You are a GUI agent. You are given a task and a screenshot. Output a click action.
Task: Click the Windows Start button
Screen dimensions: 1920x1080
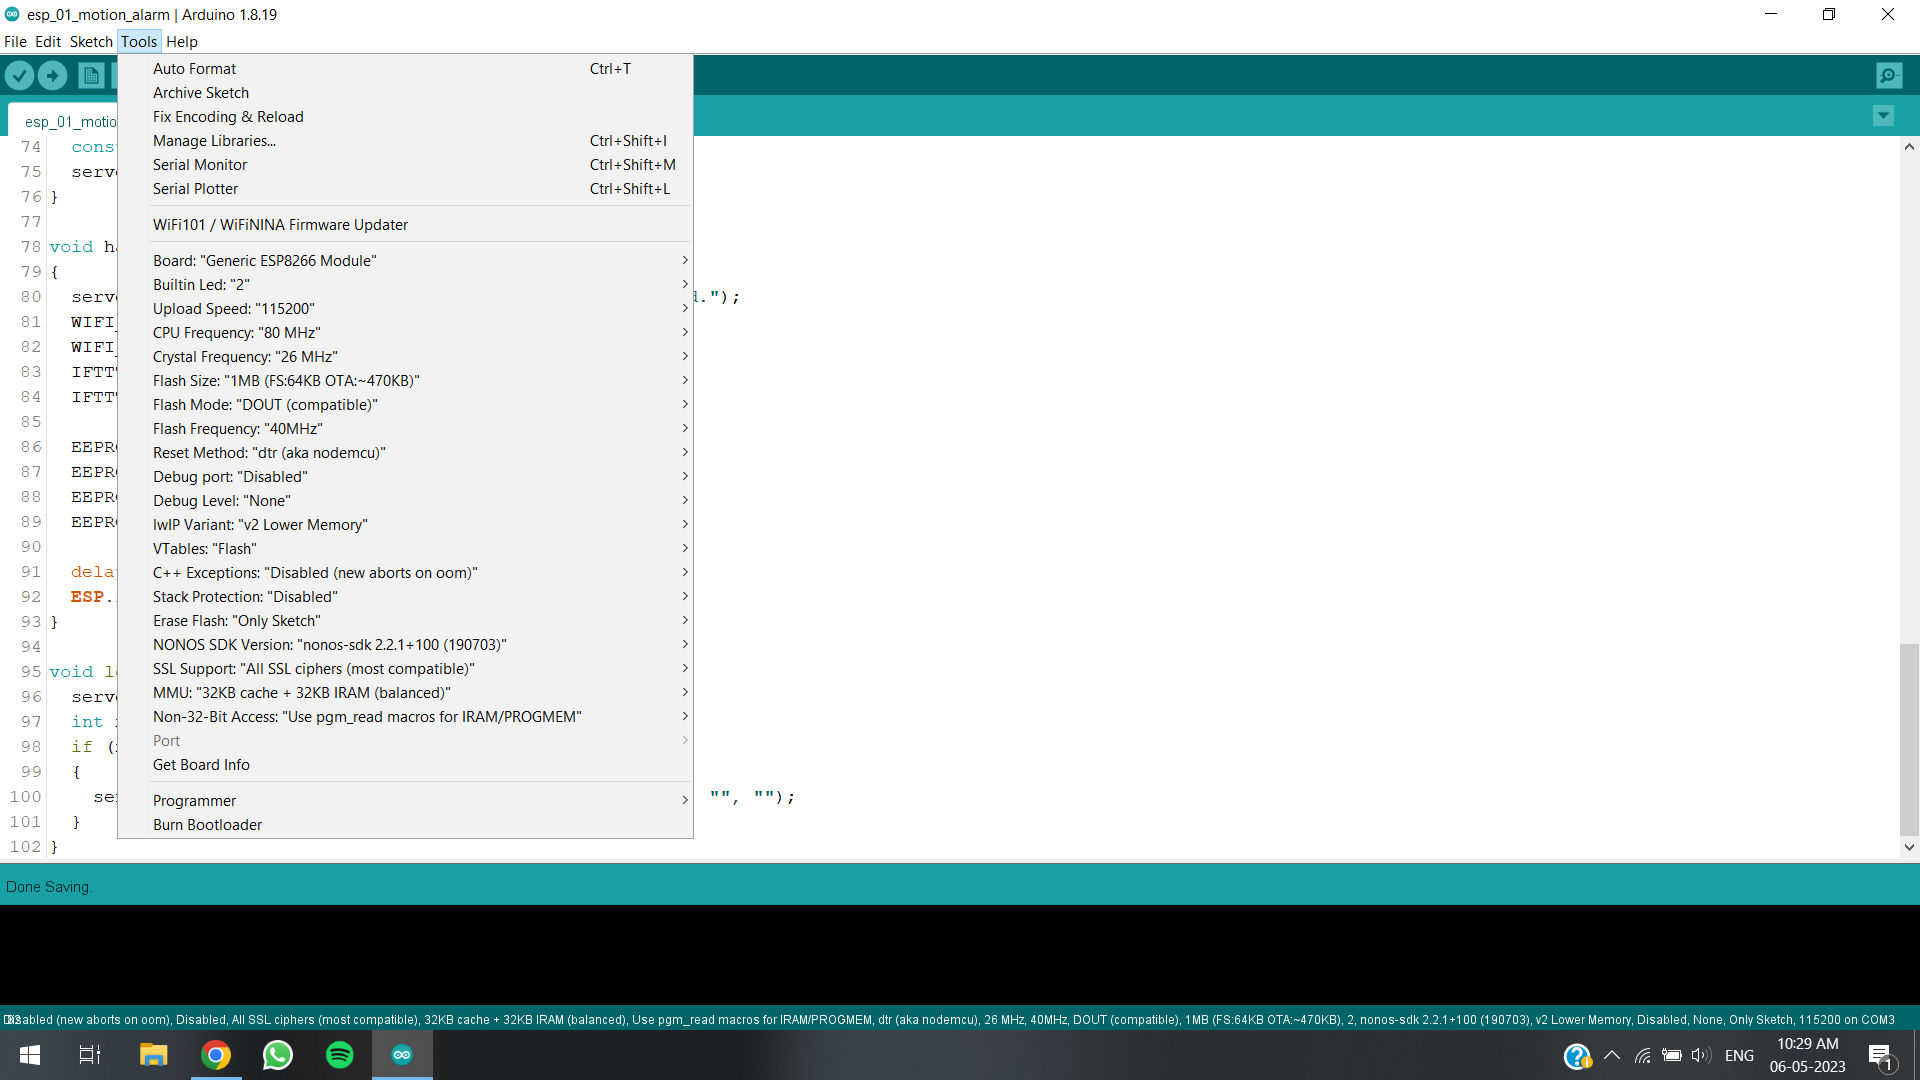[x=29, y=1054]
